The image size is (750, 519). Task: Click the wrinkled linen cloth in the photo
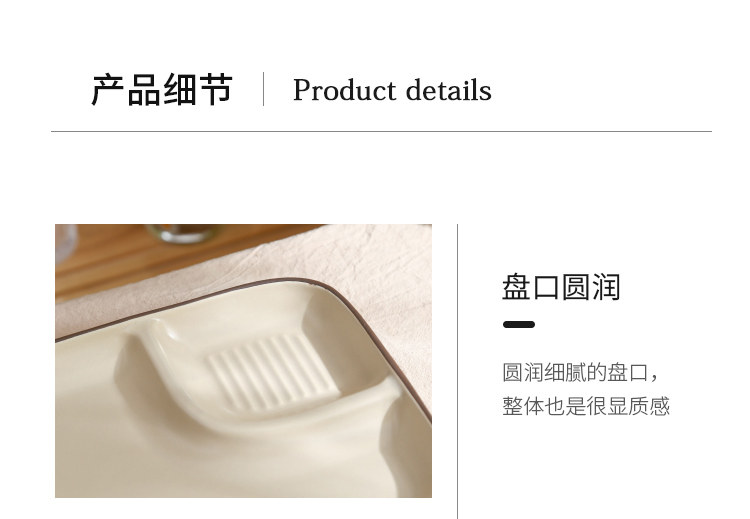pyautogui.click(x=378, y=268)
